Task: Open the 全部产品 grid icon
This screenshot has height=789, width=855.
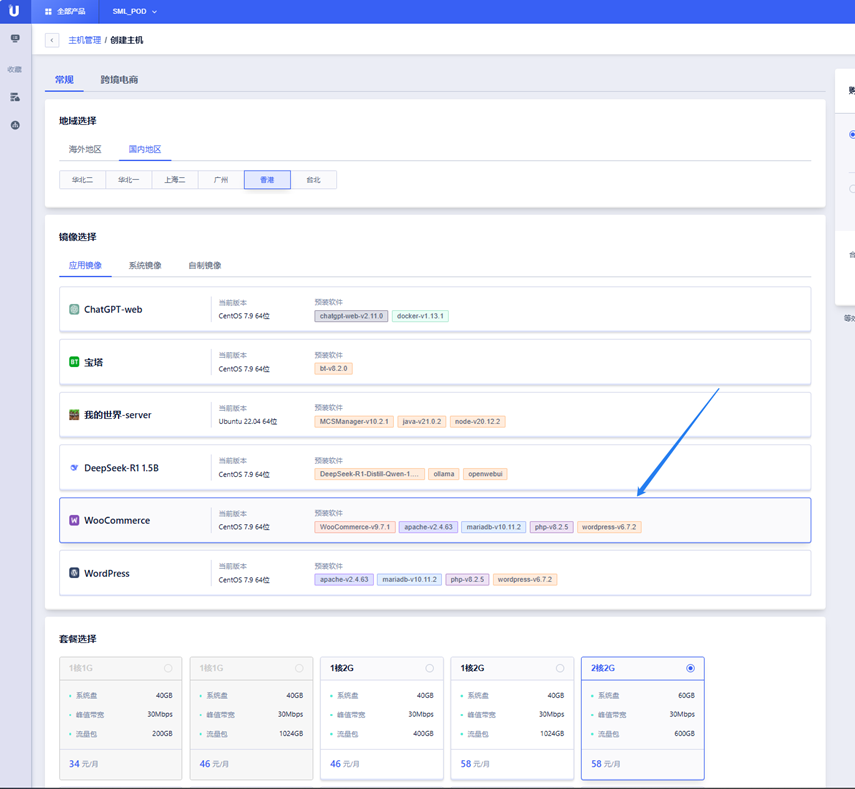Action: pyautogui.click(x=48, y=11)
